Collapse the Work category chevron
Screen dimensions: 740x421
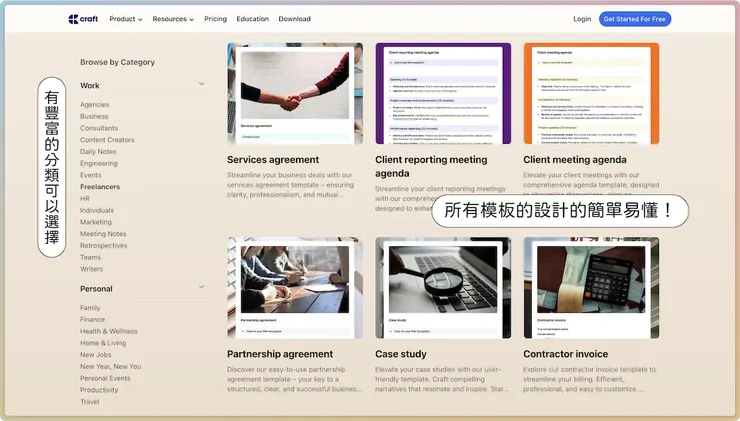pos(202,84)
